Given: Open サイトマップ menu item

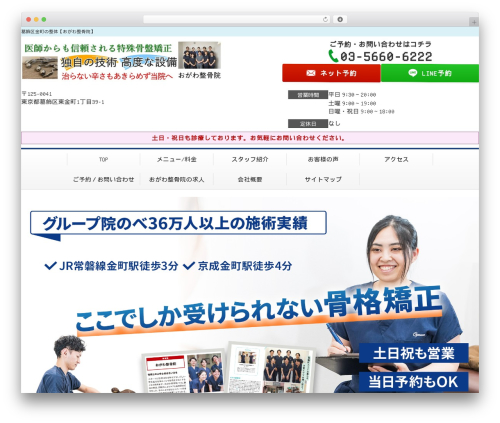Looking at the screenshot, I should (323, 179).
